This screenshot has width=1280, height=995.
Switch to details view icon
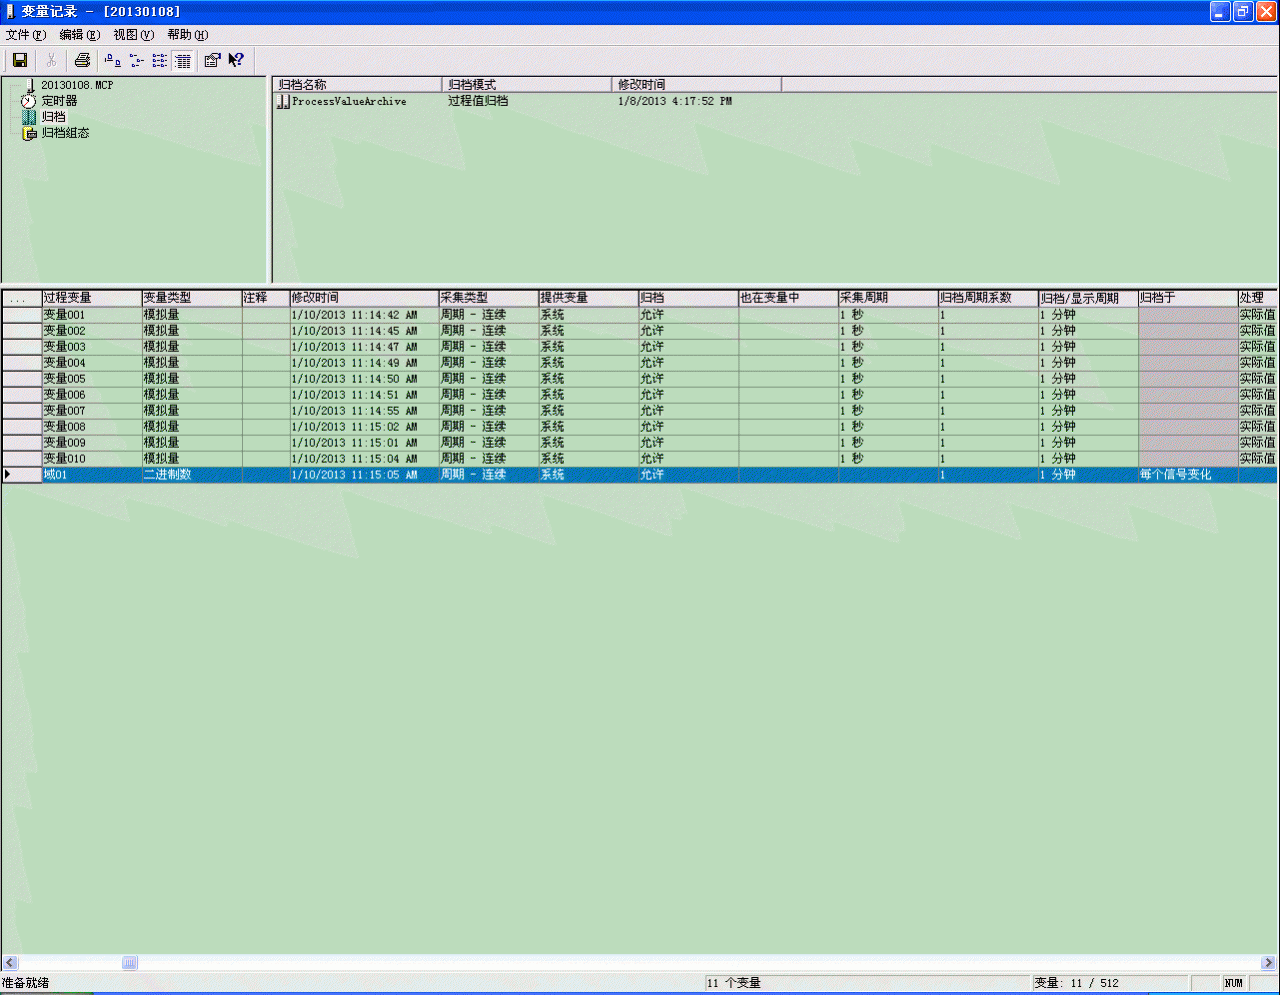click(183, 60)
